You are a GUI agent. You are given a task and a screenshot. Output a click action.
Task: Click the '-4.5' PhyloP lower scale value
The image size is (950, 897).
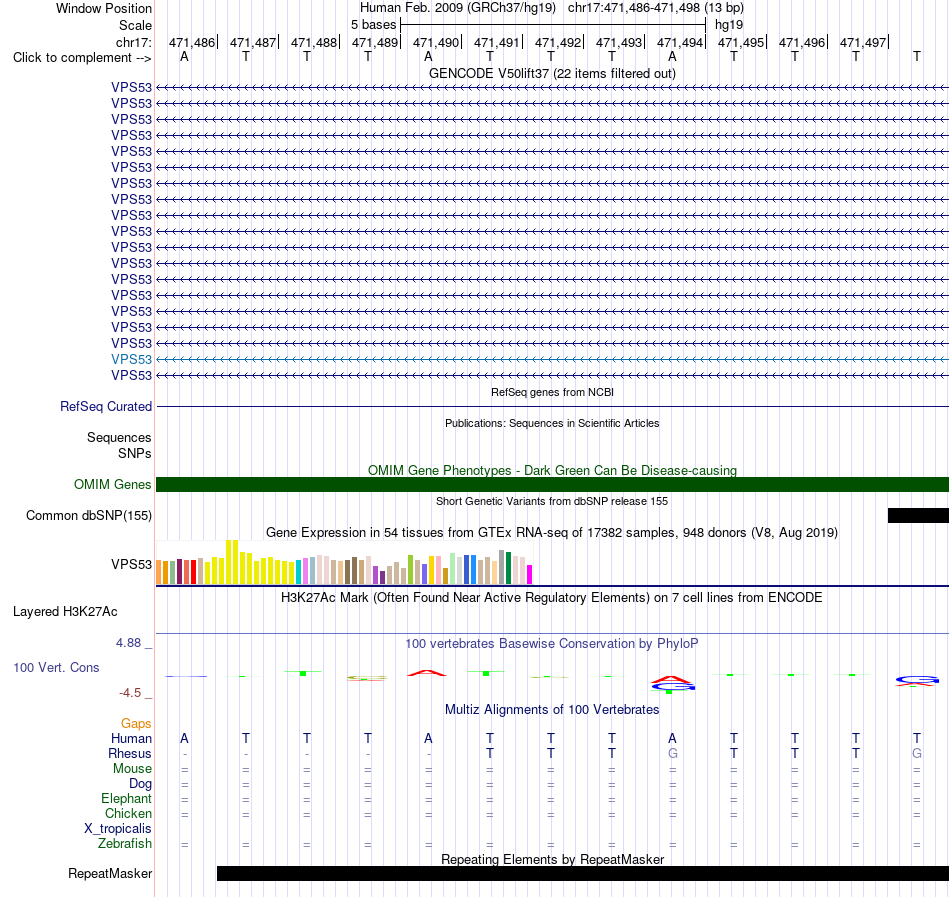coord(130,692)
